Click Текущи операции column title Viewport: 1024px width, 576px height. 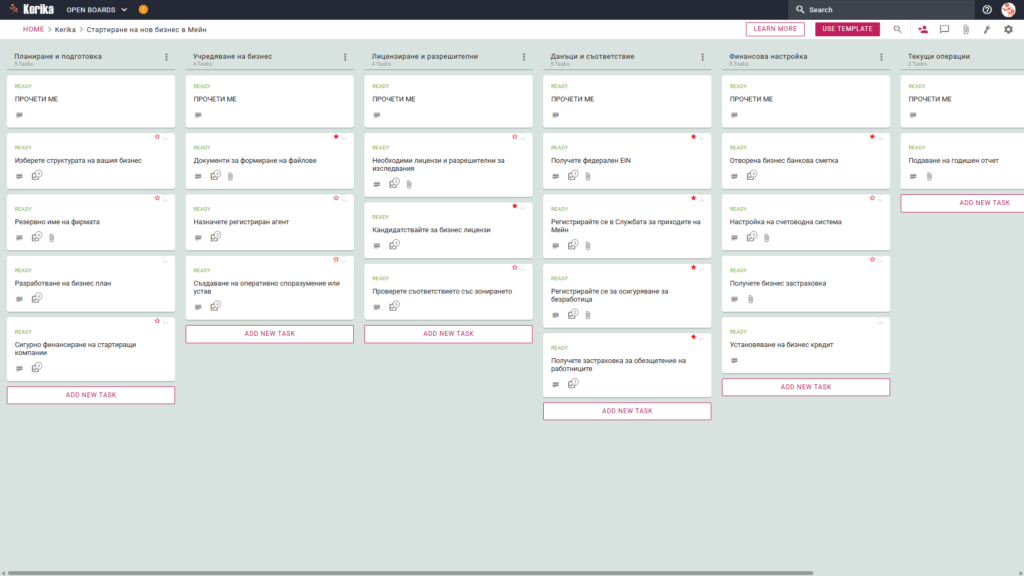pos(938,57)
